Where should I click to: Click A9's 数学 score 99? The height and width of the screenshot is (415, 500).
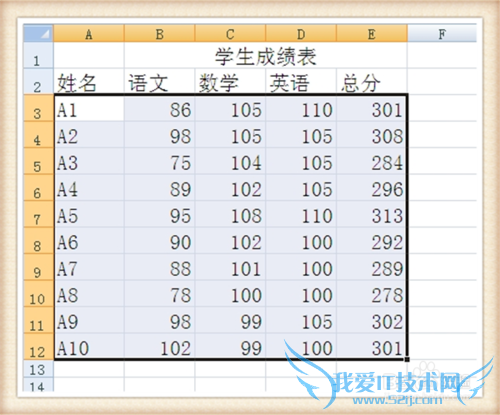(x=230, y=320)
